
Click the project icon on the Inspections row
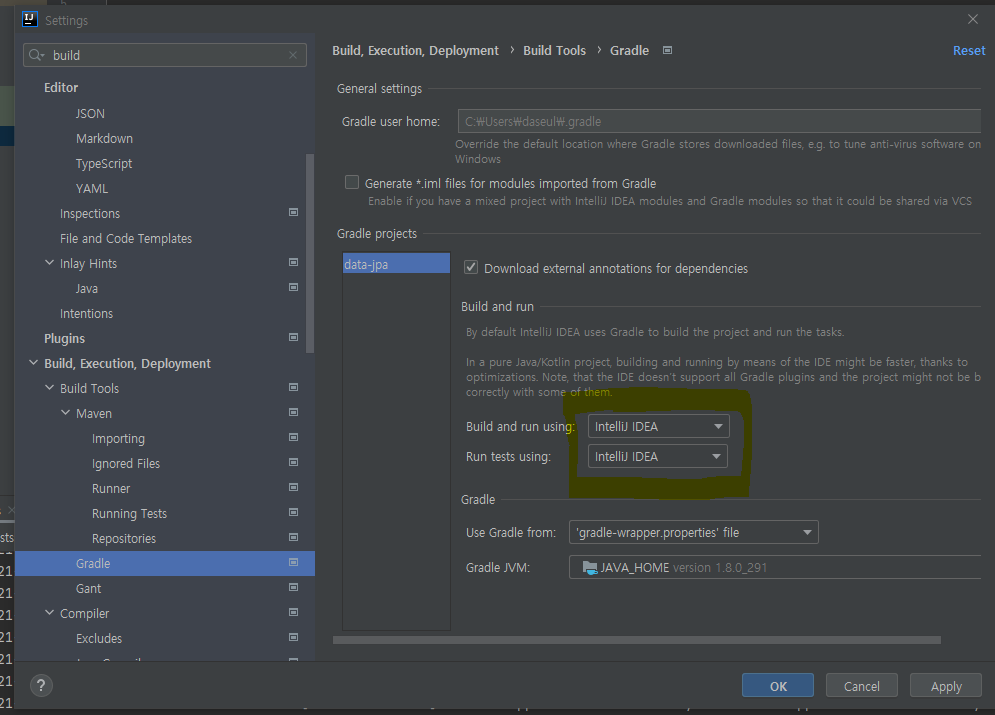tap(293, 212)
